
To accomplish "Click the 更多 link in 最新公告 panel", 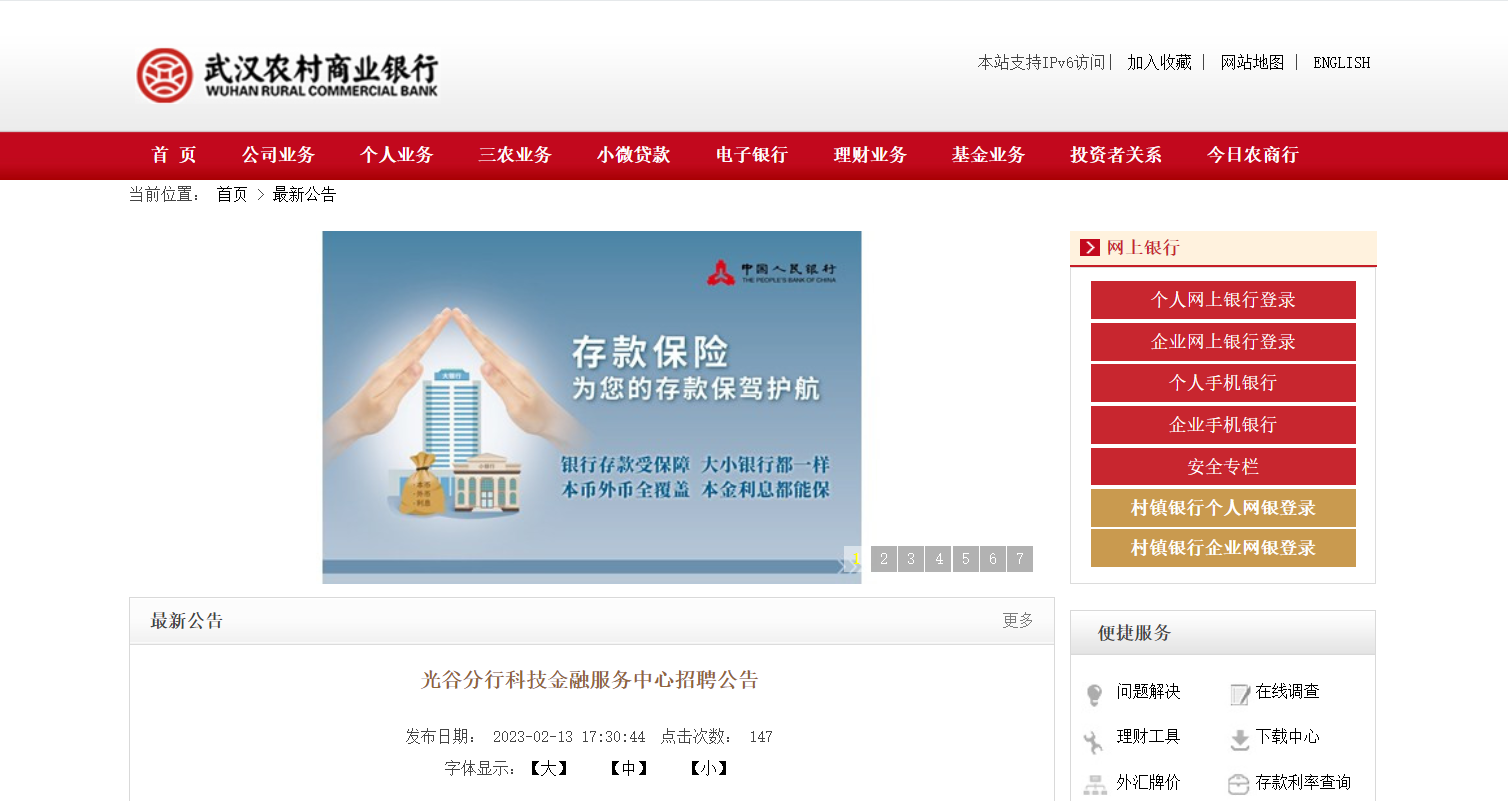I will pos(1018,620).
